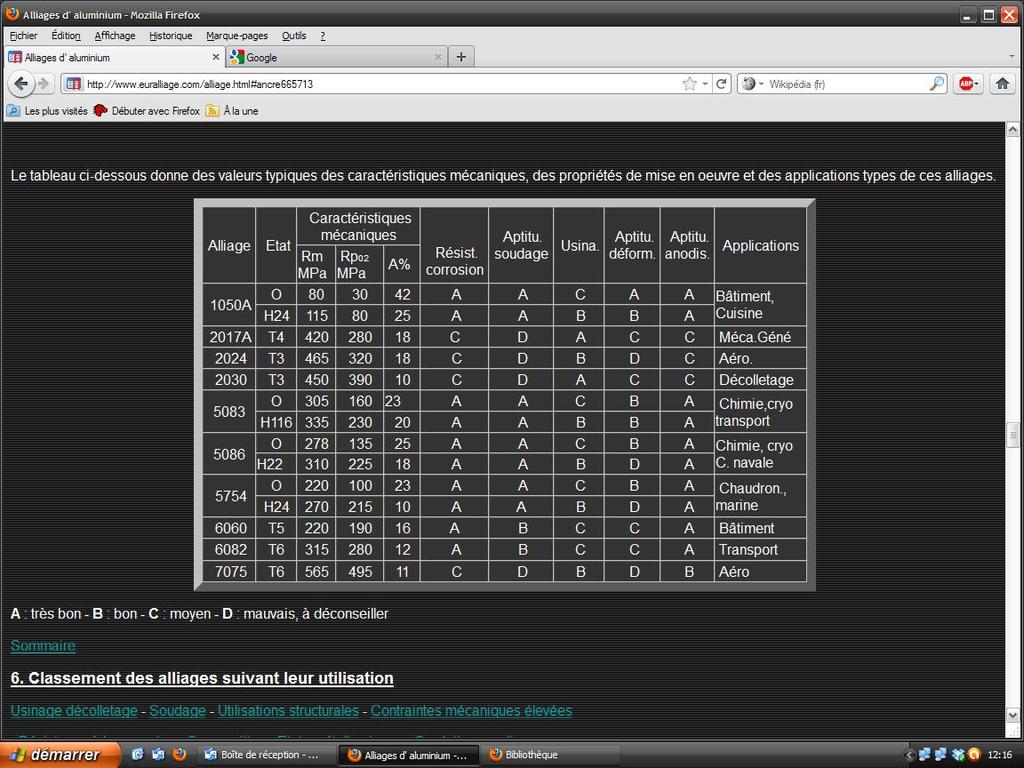Viewport: 1024px width, 768px height.
Task: Click the search magnifier icon
Action: pyautogui.click(x=937, y=84)
